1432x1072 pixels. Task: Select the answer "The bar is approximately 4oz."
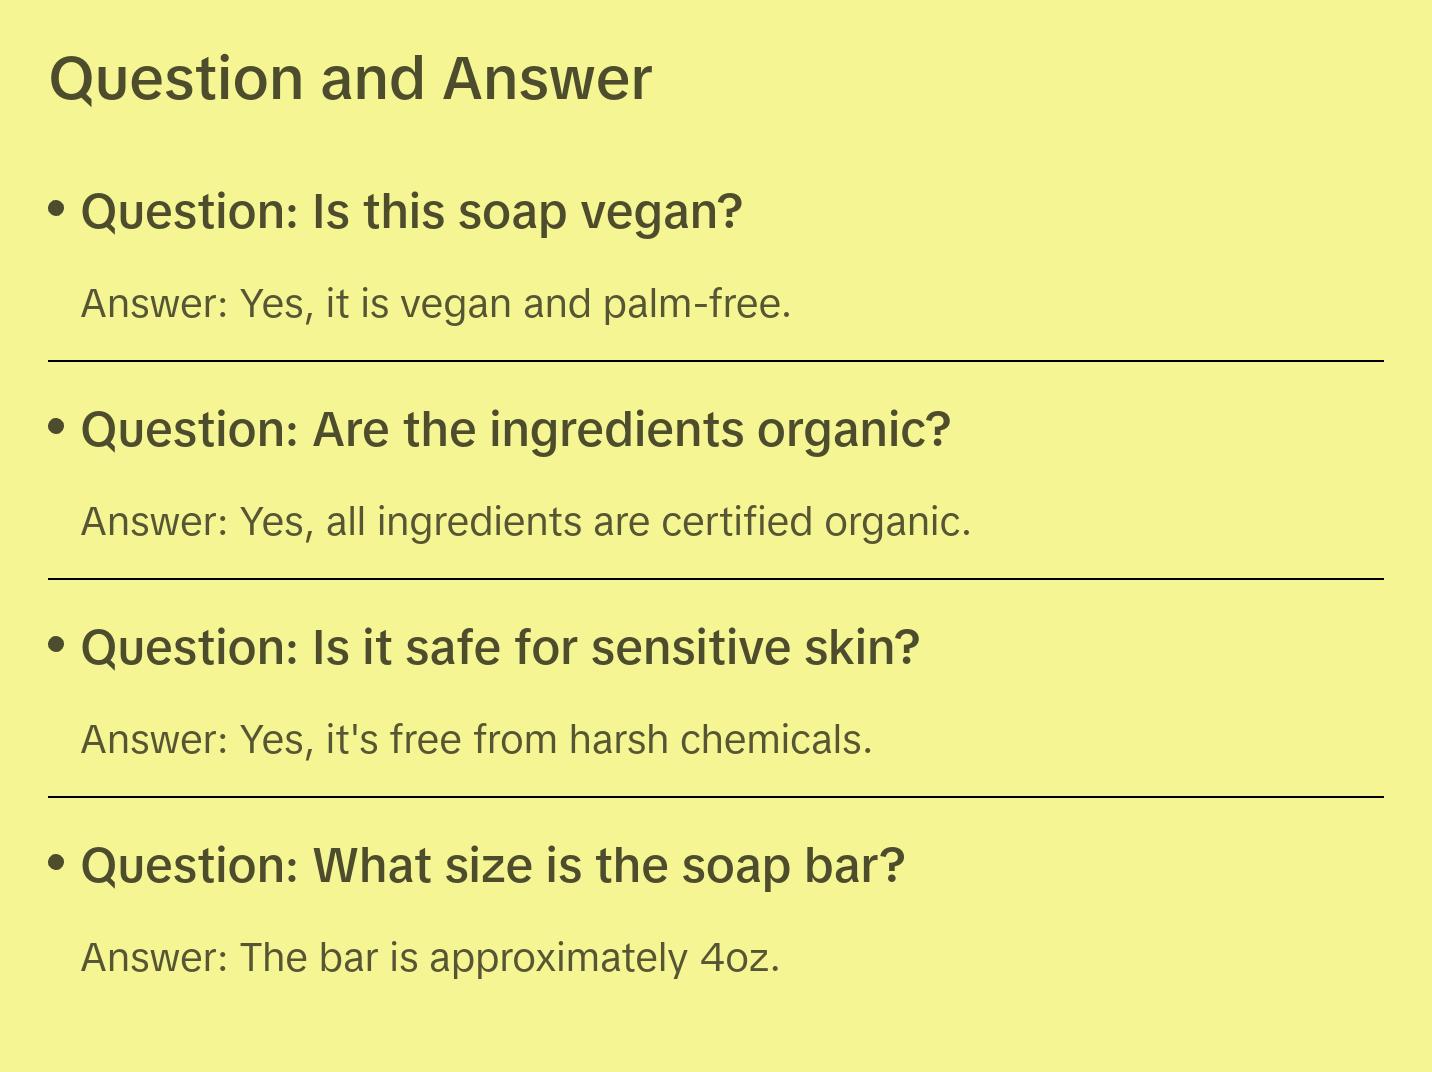pyautogui.click(x=430, y=958)
